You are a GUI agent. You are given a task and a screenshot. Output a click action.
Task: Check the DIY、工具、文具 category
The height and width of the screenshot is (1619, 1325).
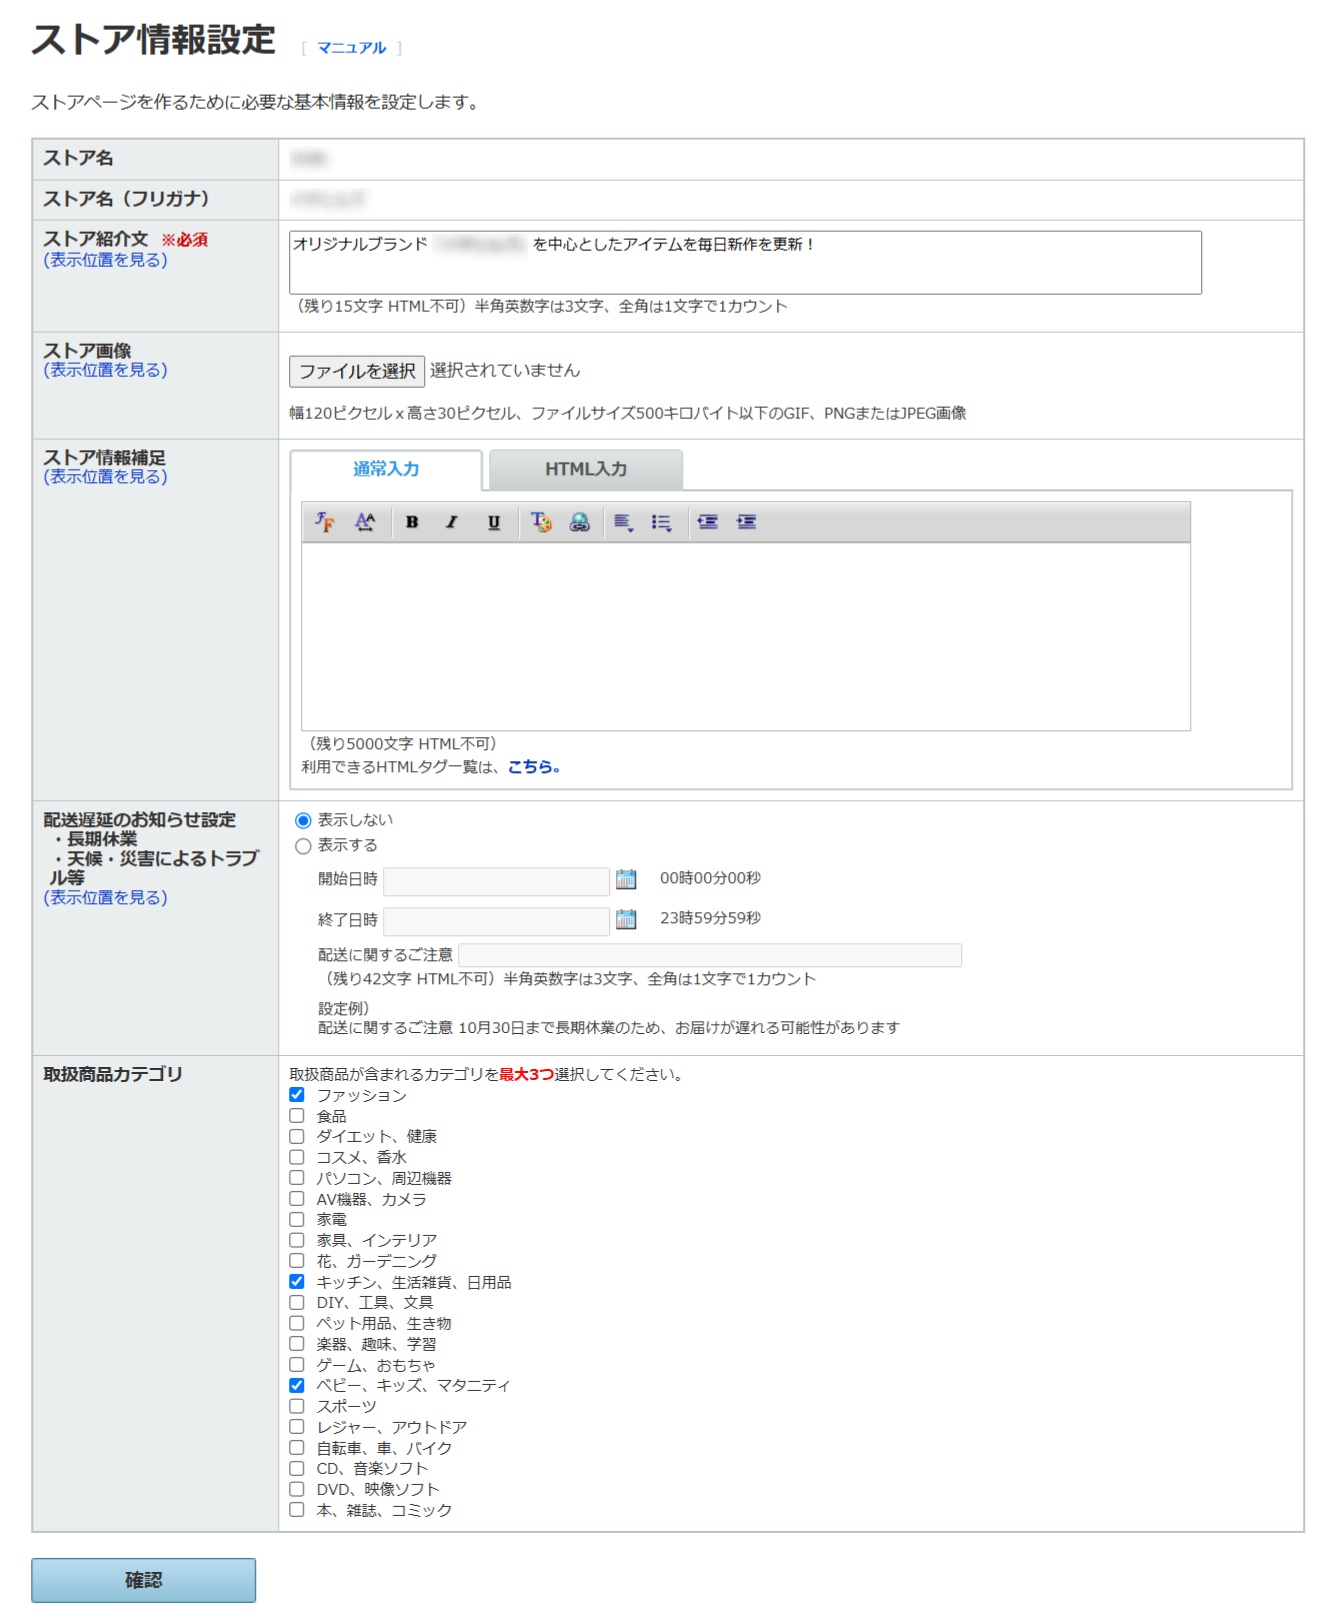(x=297, y=1303)
